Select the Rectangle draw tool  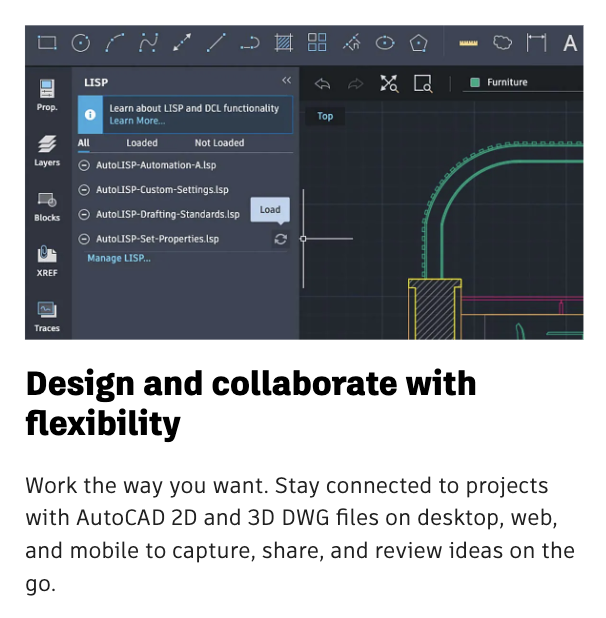point(47,43)
